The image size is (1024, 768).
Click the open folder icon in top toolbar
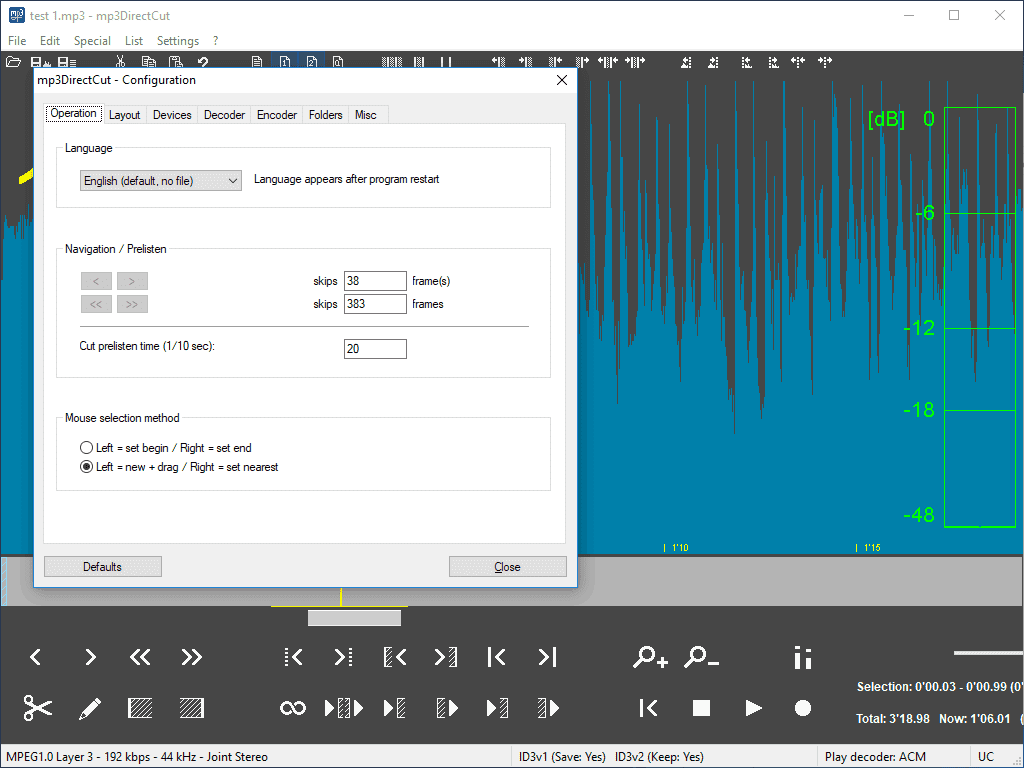tap(13, 62)
